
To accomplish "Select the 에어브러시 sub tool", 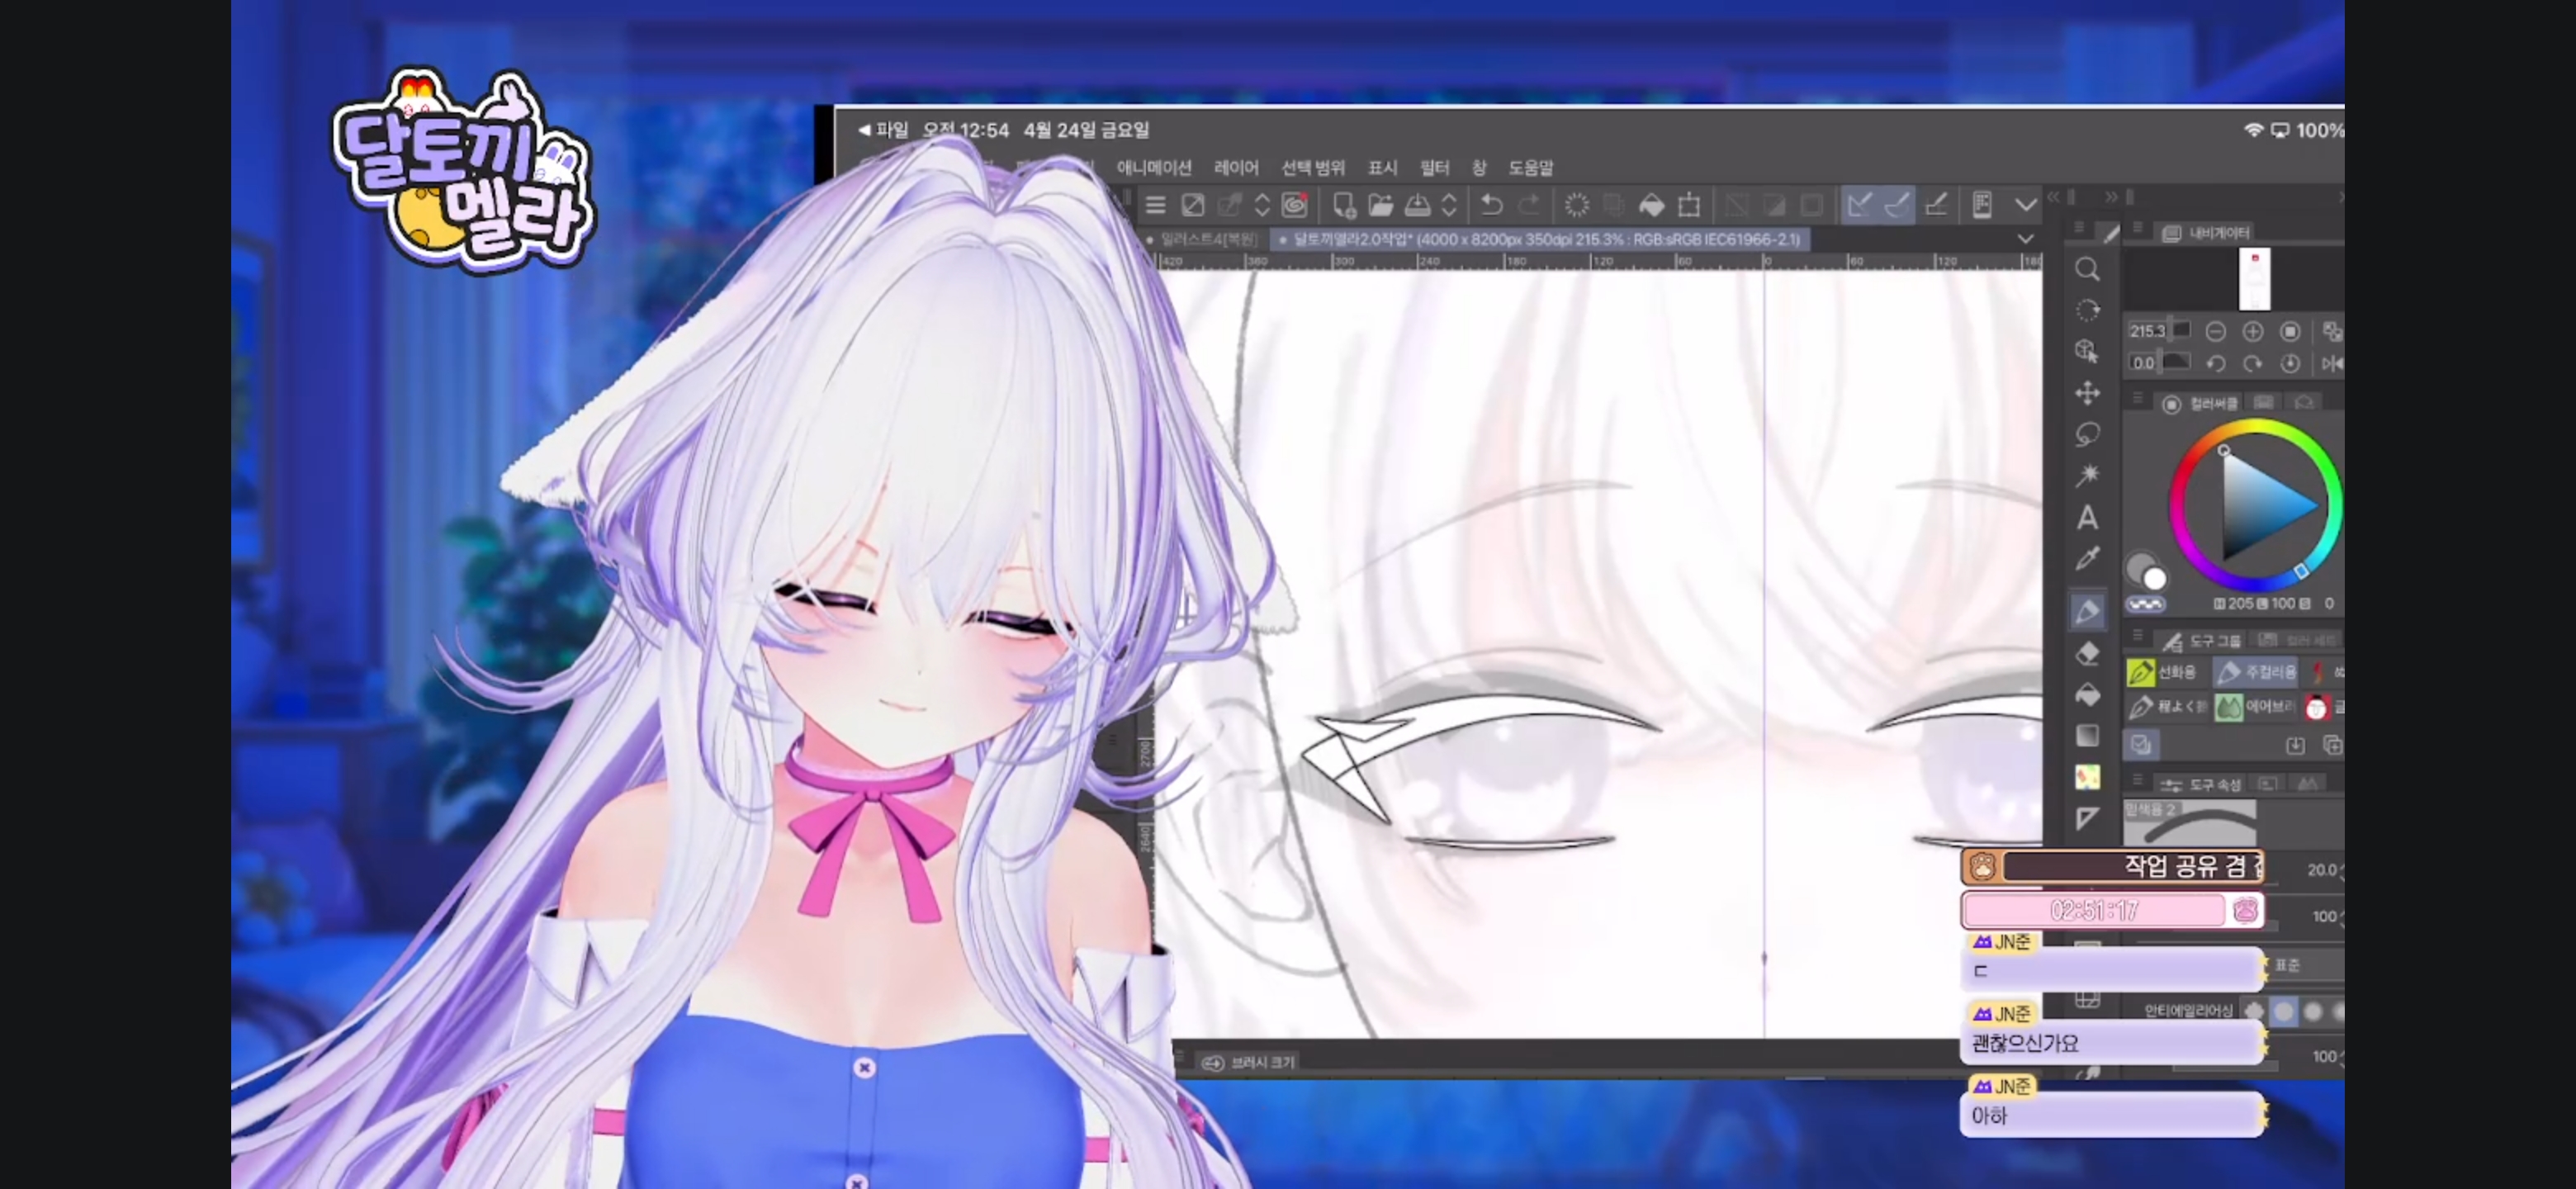I will [2256, 707].
